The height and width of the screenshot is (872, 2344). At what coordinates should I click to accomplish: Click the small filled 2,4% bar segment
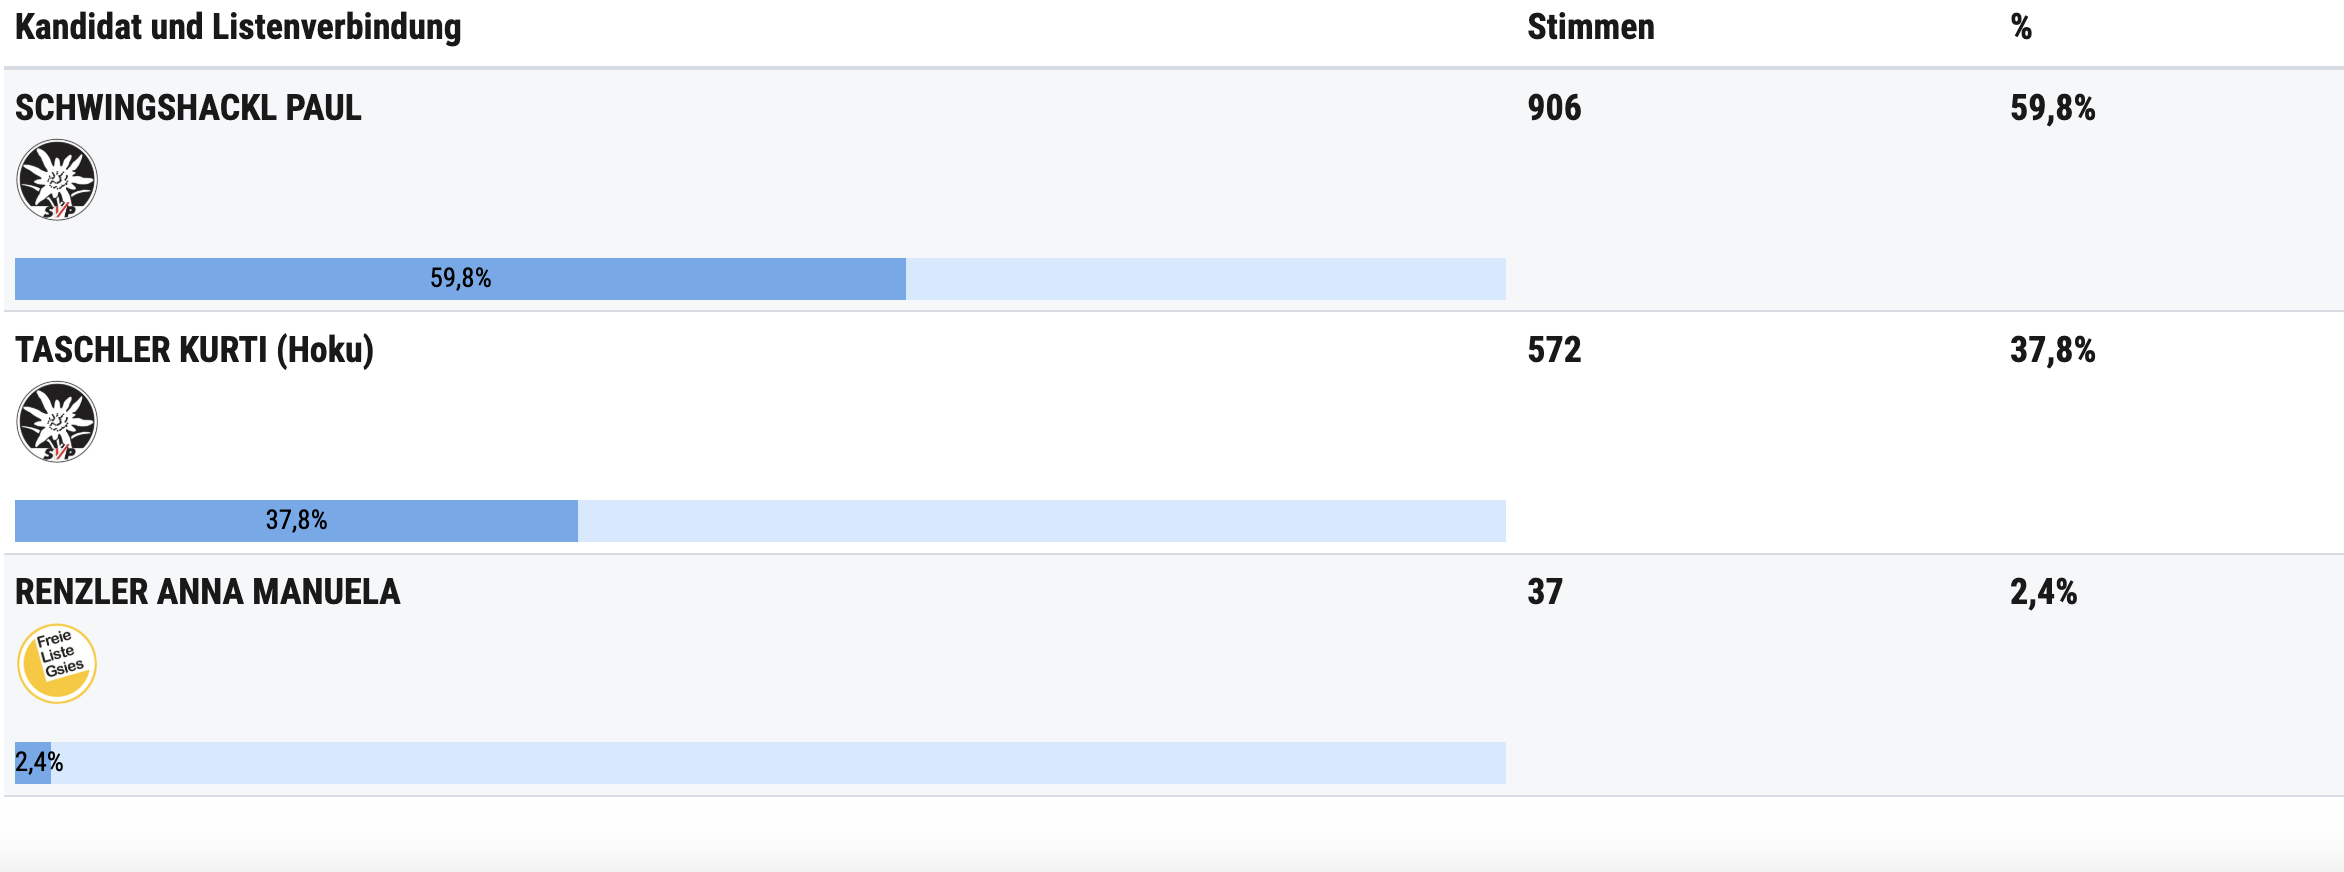(33, 763)
